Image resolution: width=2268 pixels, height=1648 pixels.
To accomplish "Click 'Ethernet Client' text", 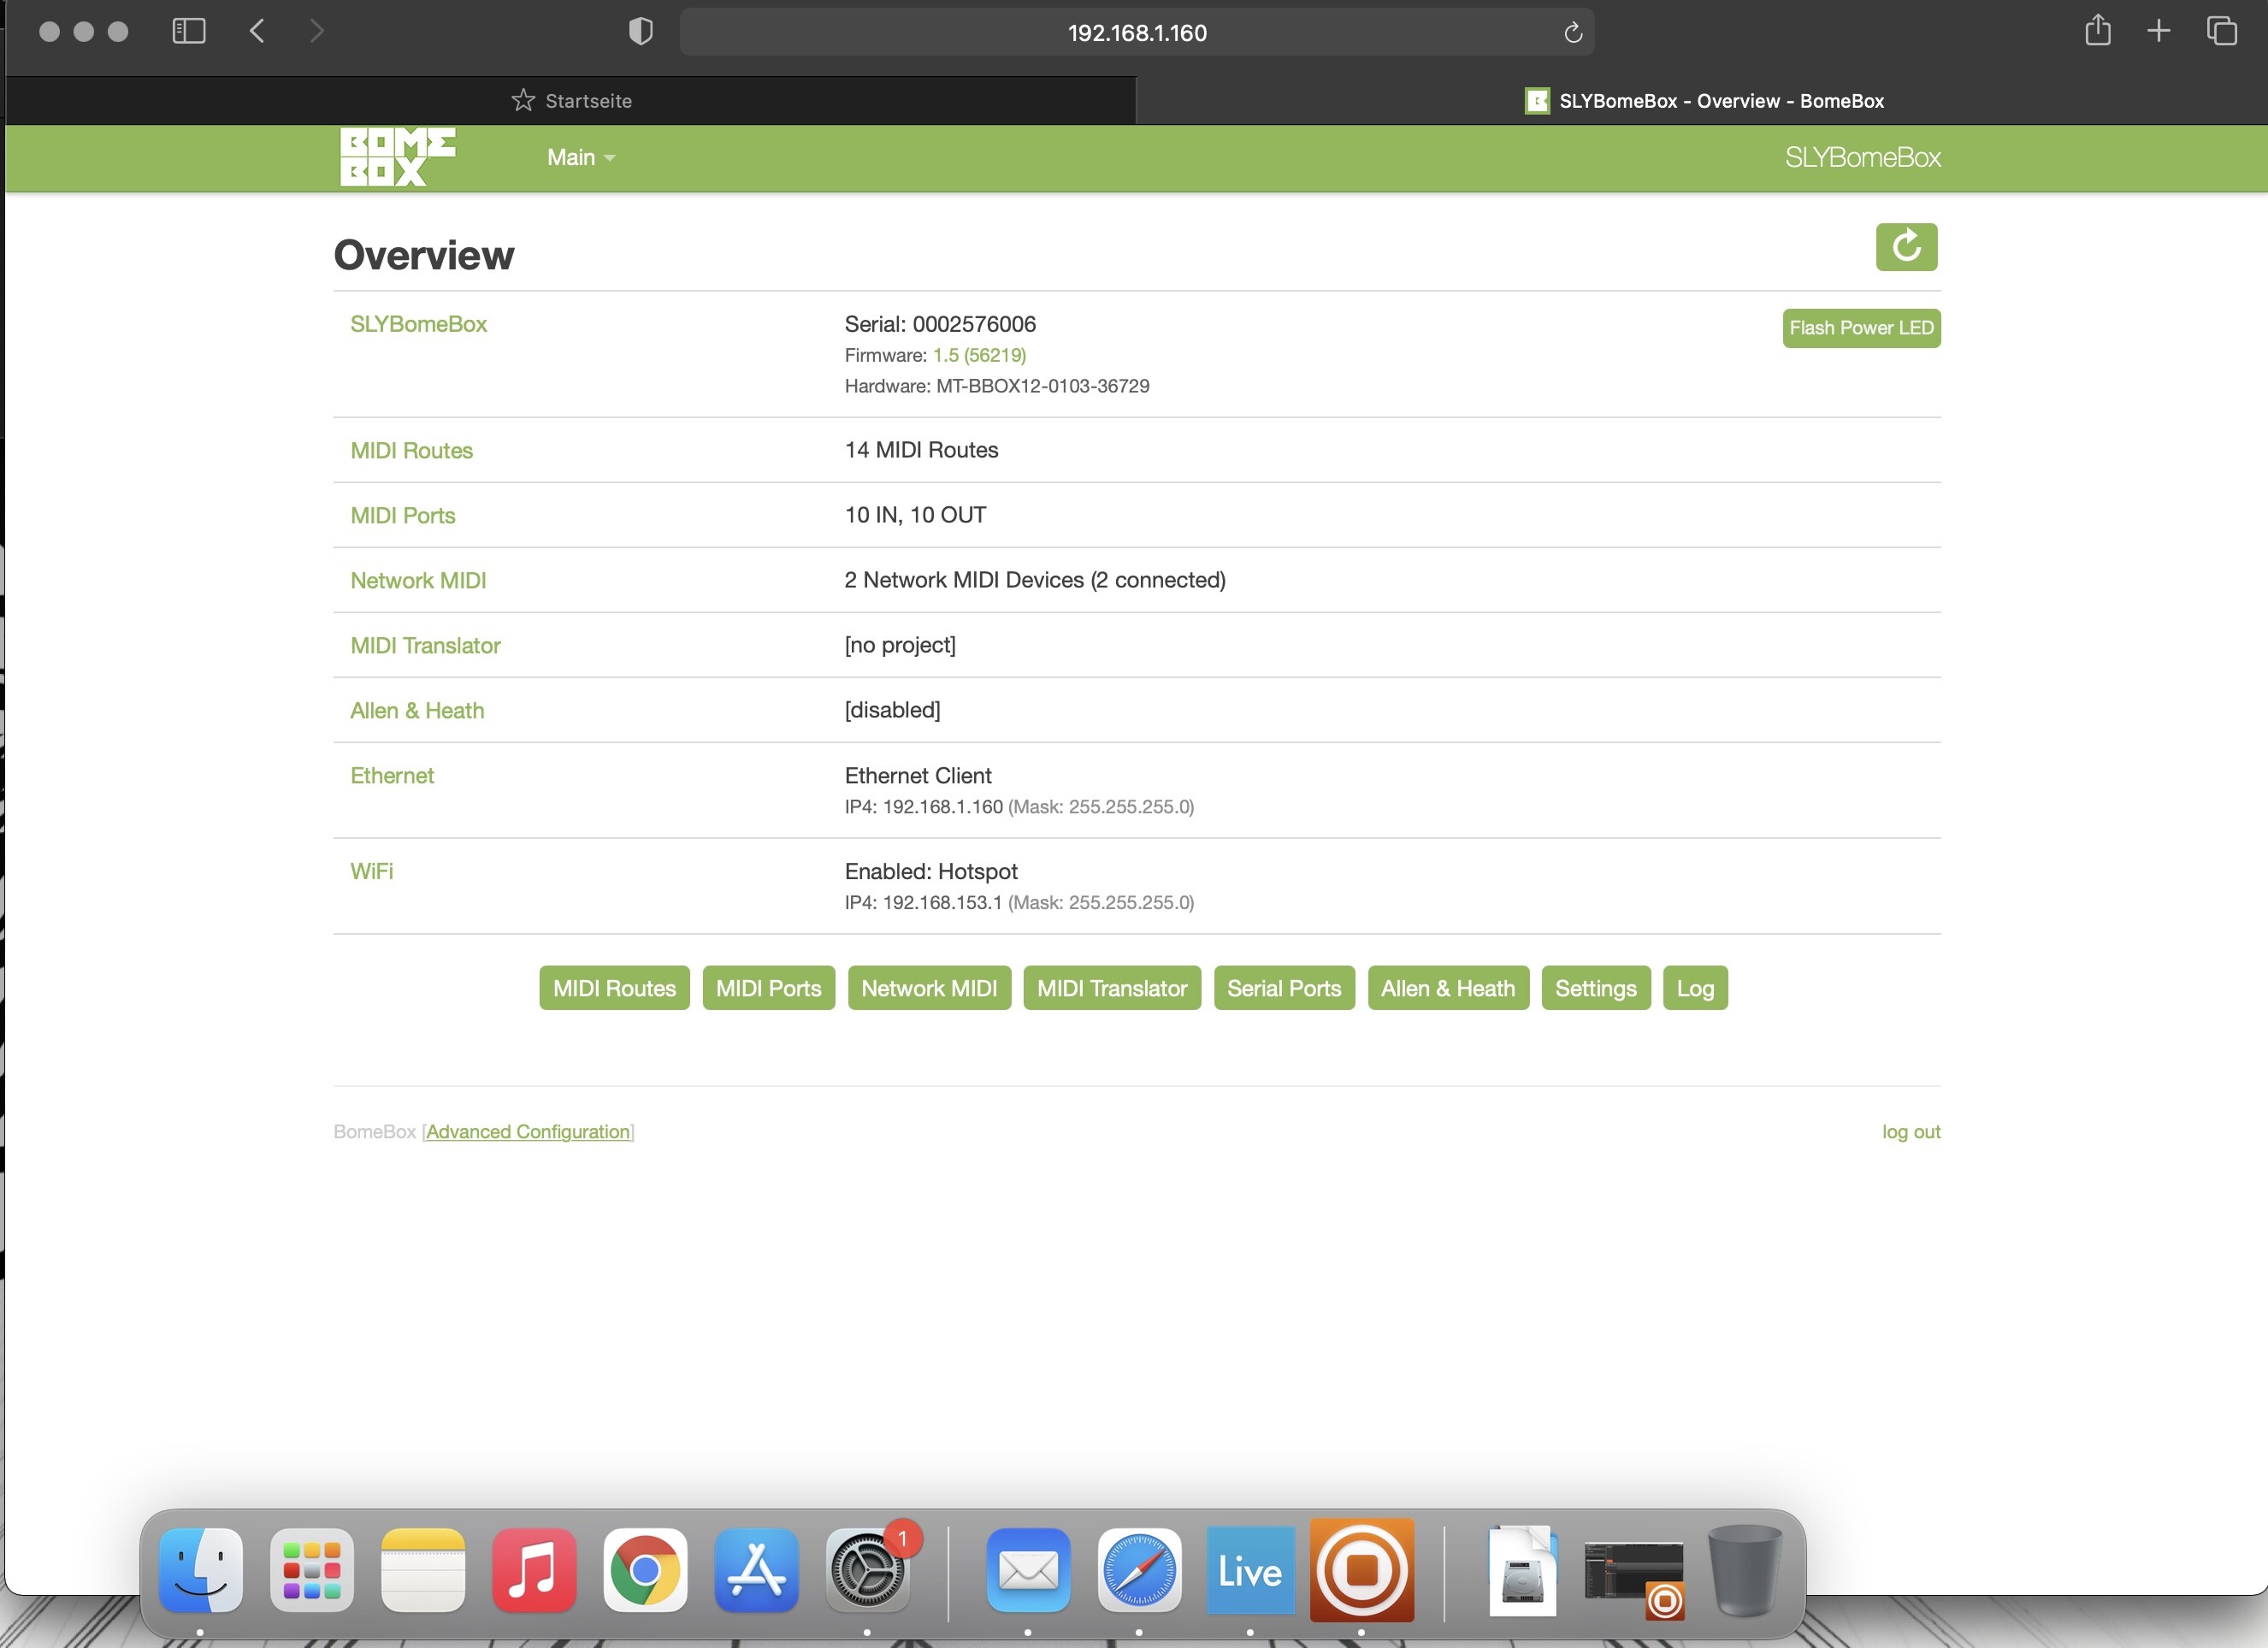I will 918,776.
